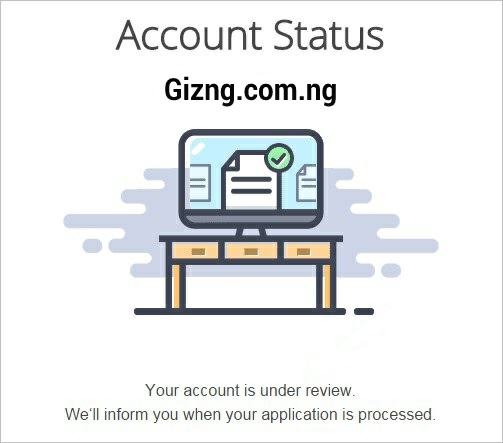Click the middle desk drawer handle
This screenshot has height=443, width=503.
click(x=251, y=251)
